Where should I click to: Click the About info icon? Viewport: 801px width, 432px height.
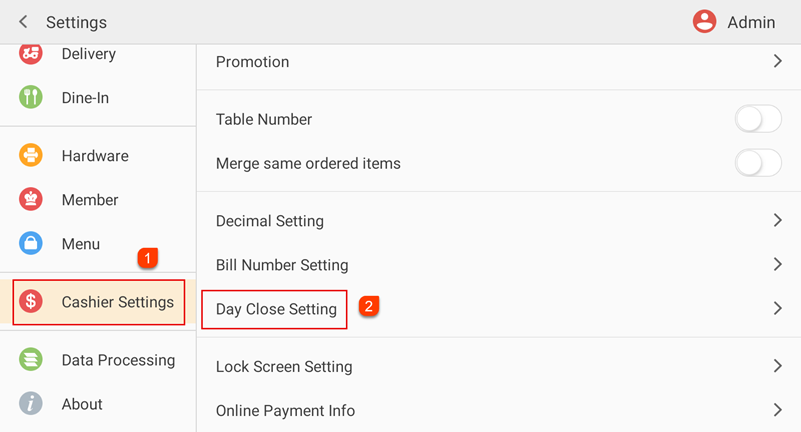(31, 404)
